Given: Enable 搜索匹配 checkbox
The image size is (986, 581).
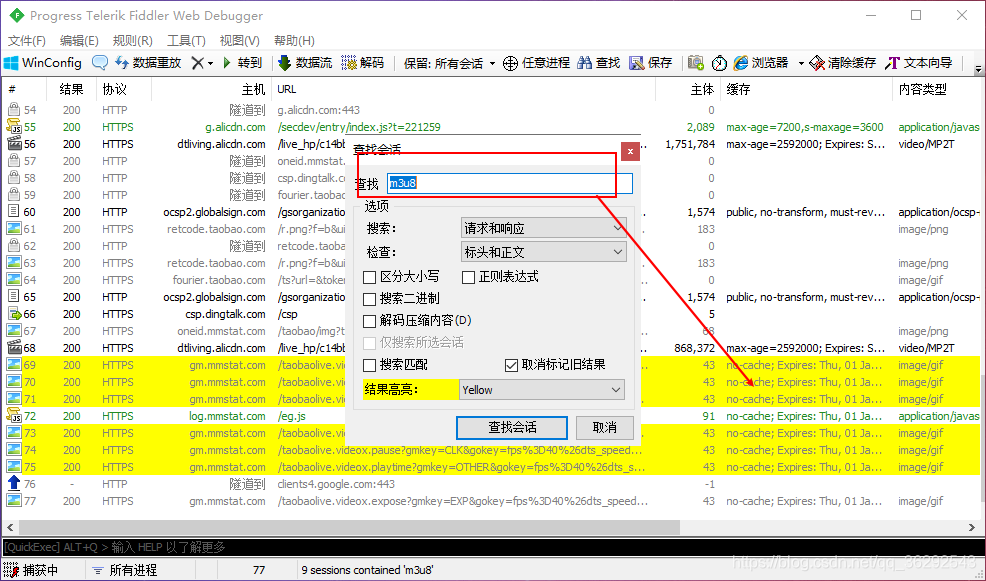Looking at the screenshot, I should pyautogui.click(x=370, y=365).
